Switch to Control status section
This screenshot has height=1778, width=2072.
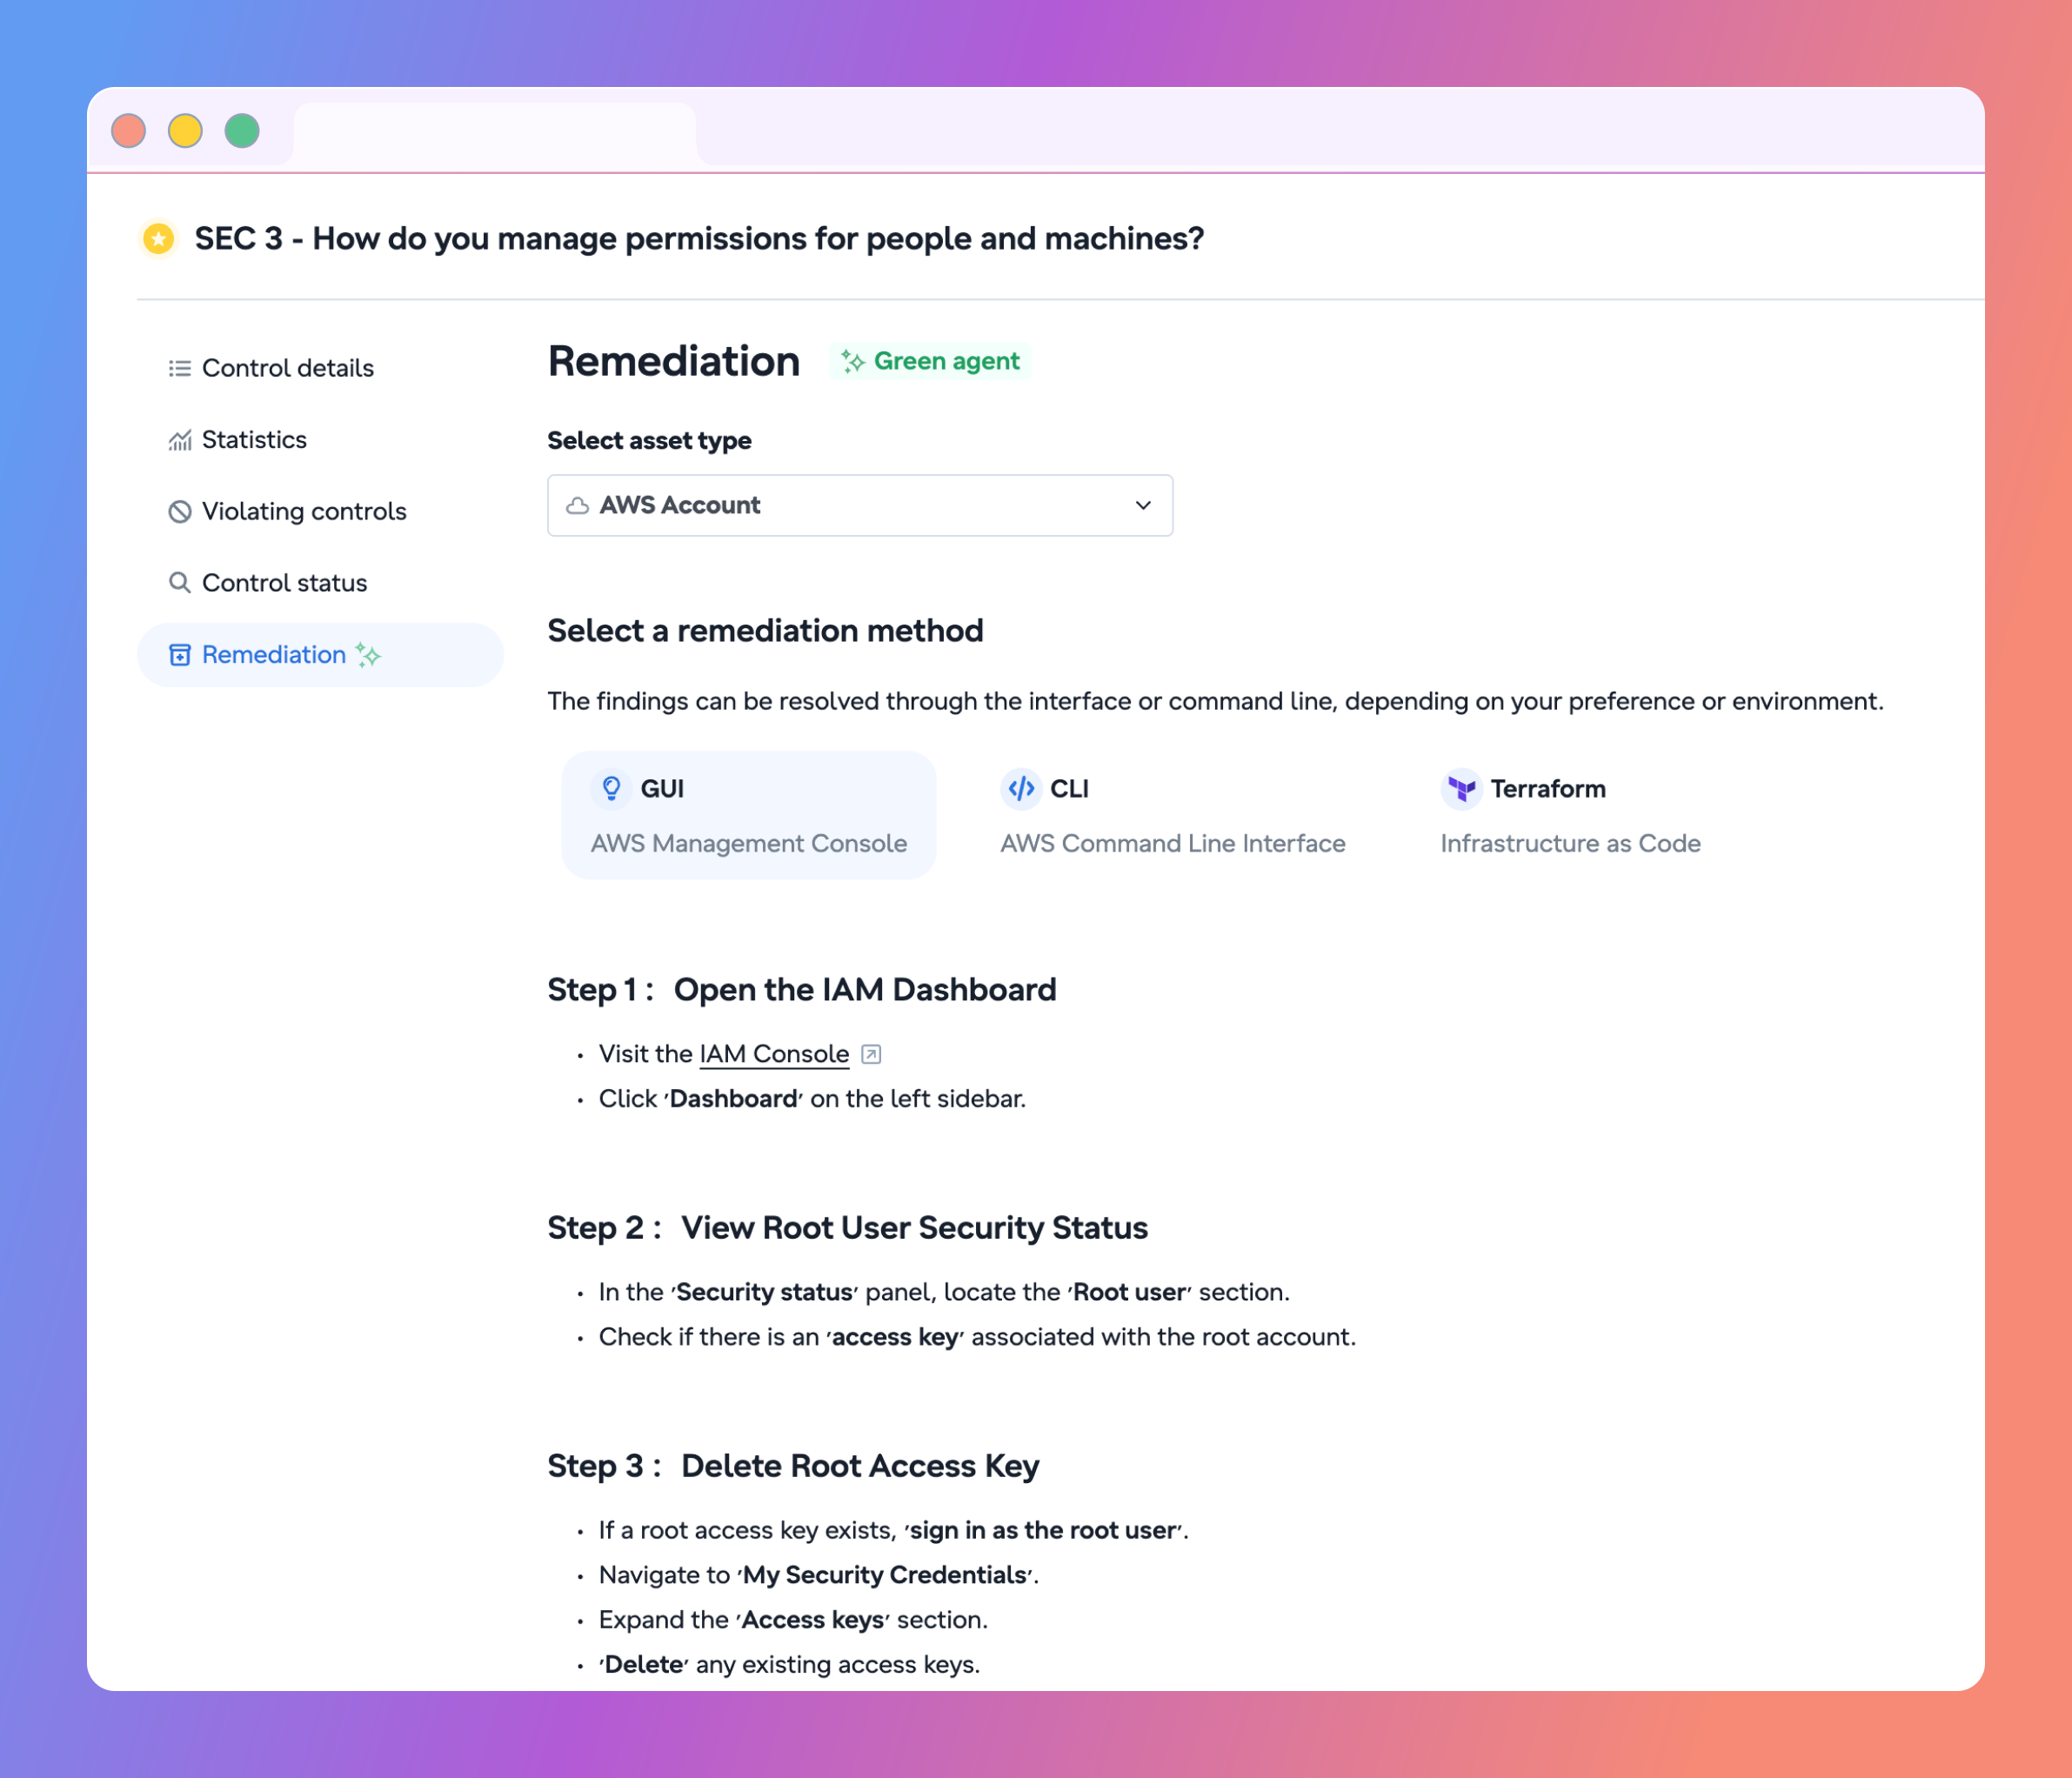point(320,583)
